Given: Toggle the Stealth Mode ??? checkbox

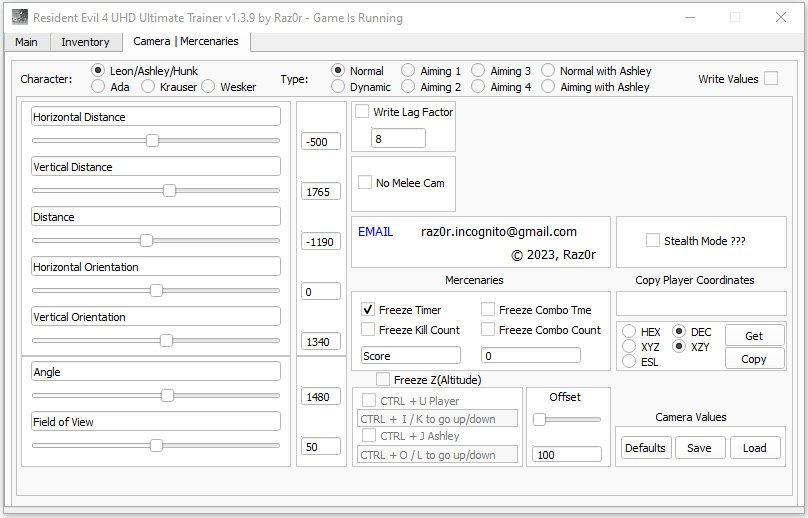Looking at the screenshot, I should [x=653, y=240].
